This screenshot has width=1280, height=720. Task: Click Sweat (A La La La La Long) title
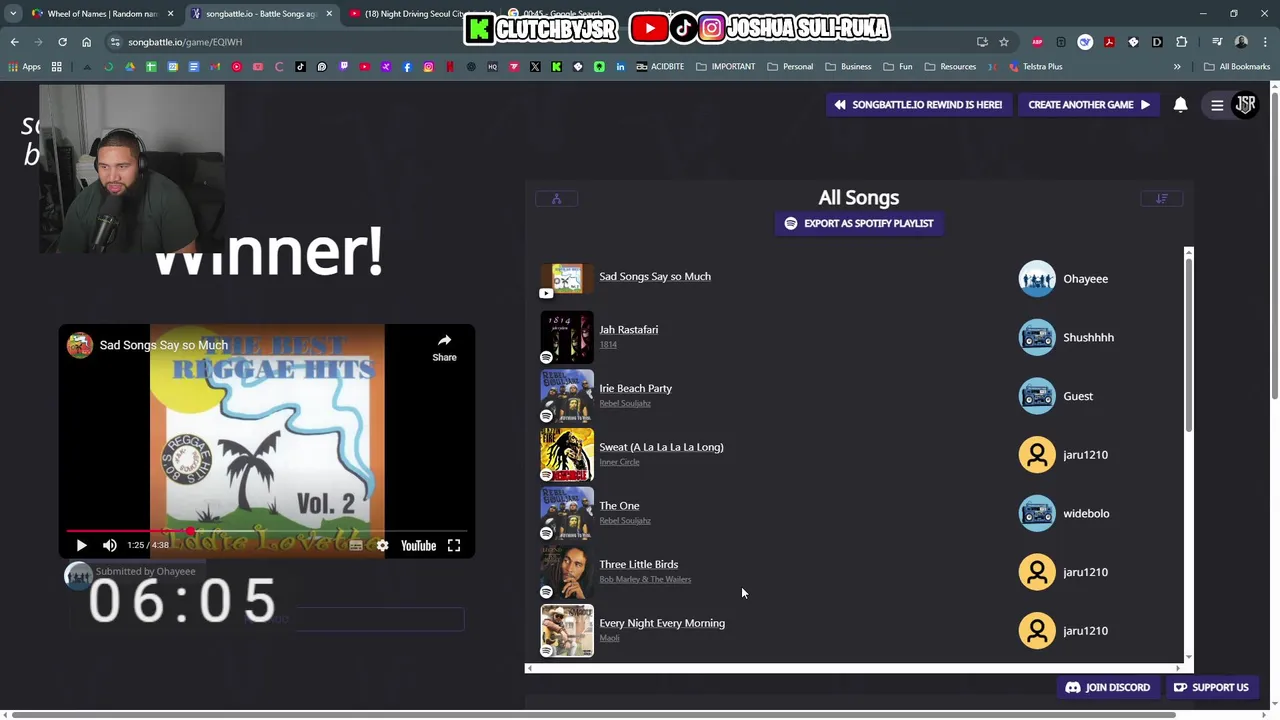[x=661, y=447]
